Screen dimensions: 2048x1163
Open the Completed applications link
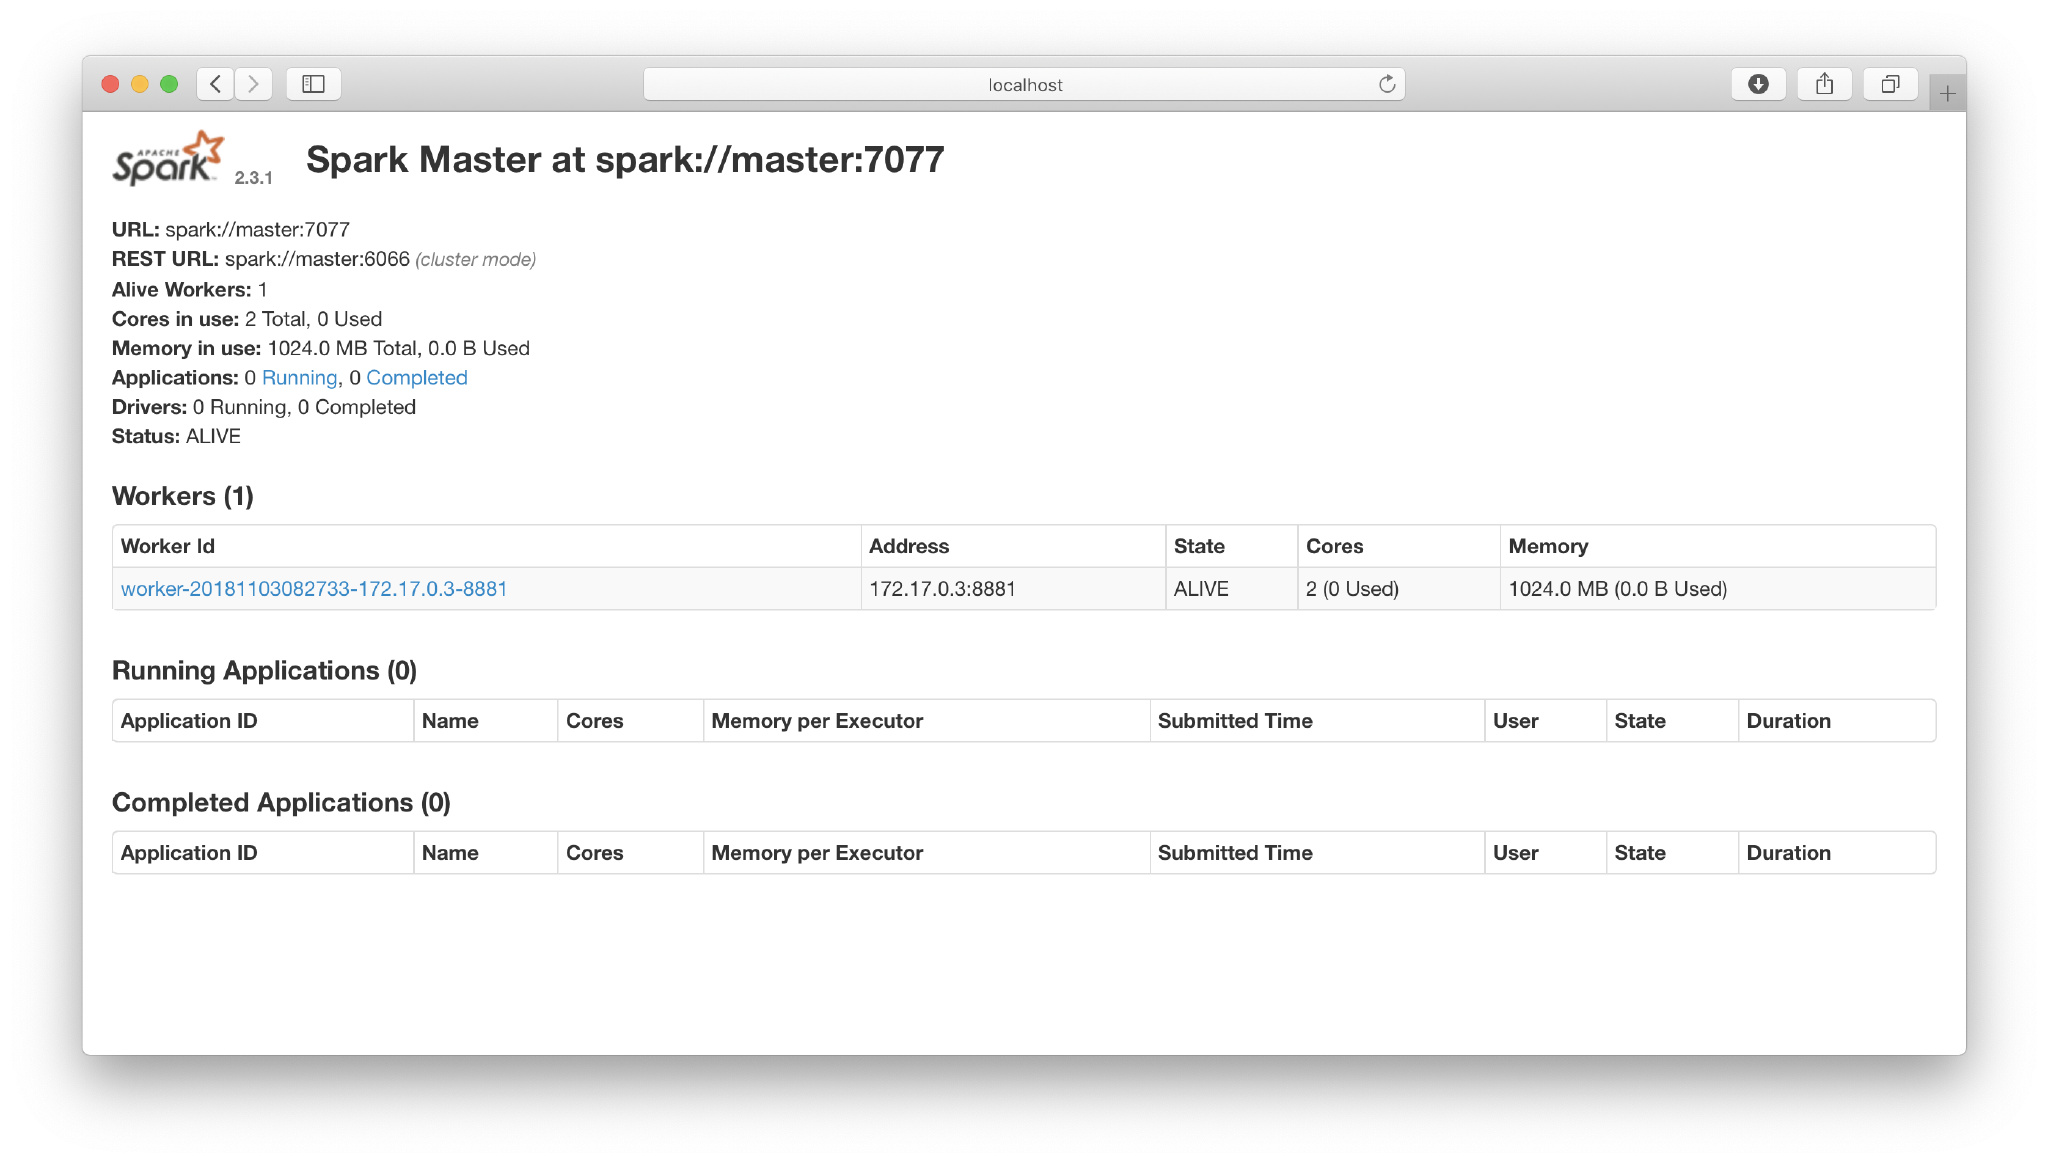(416, 377)
